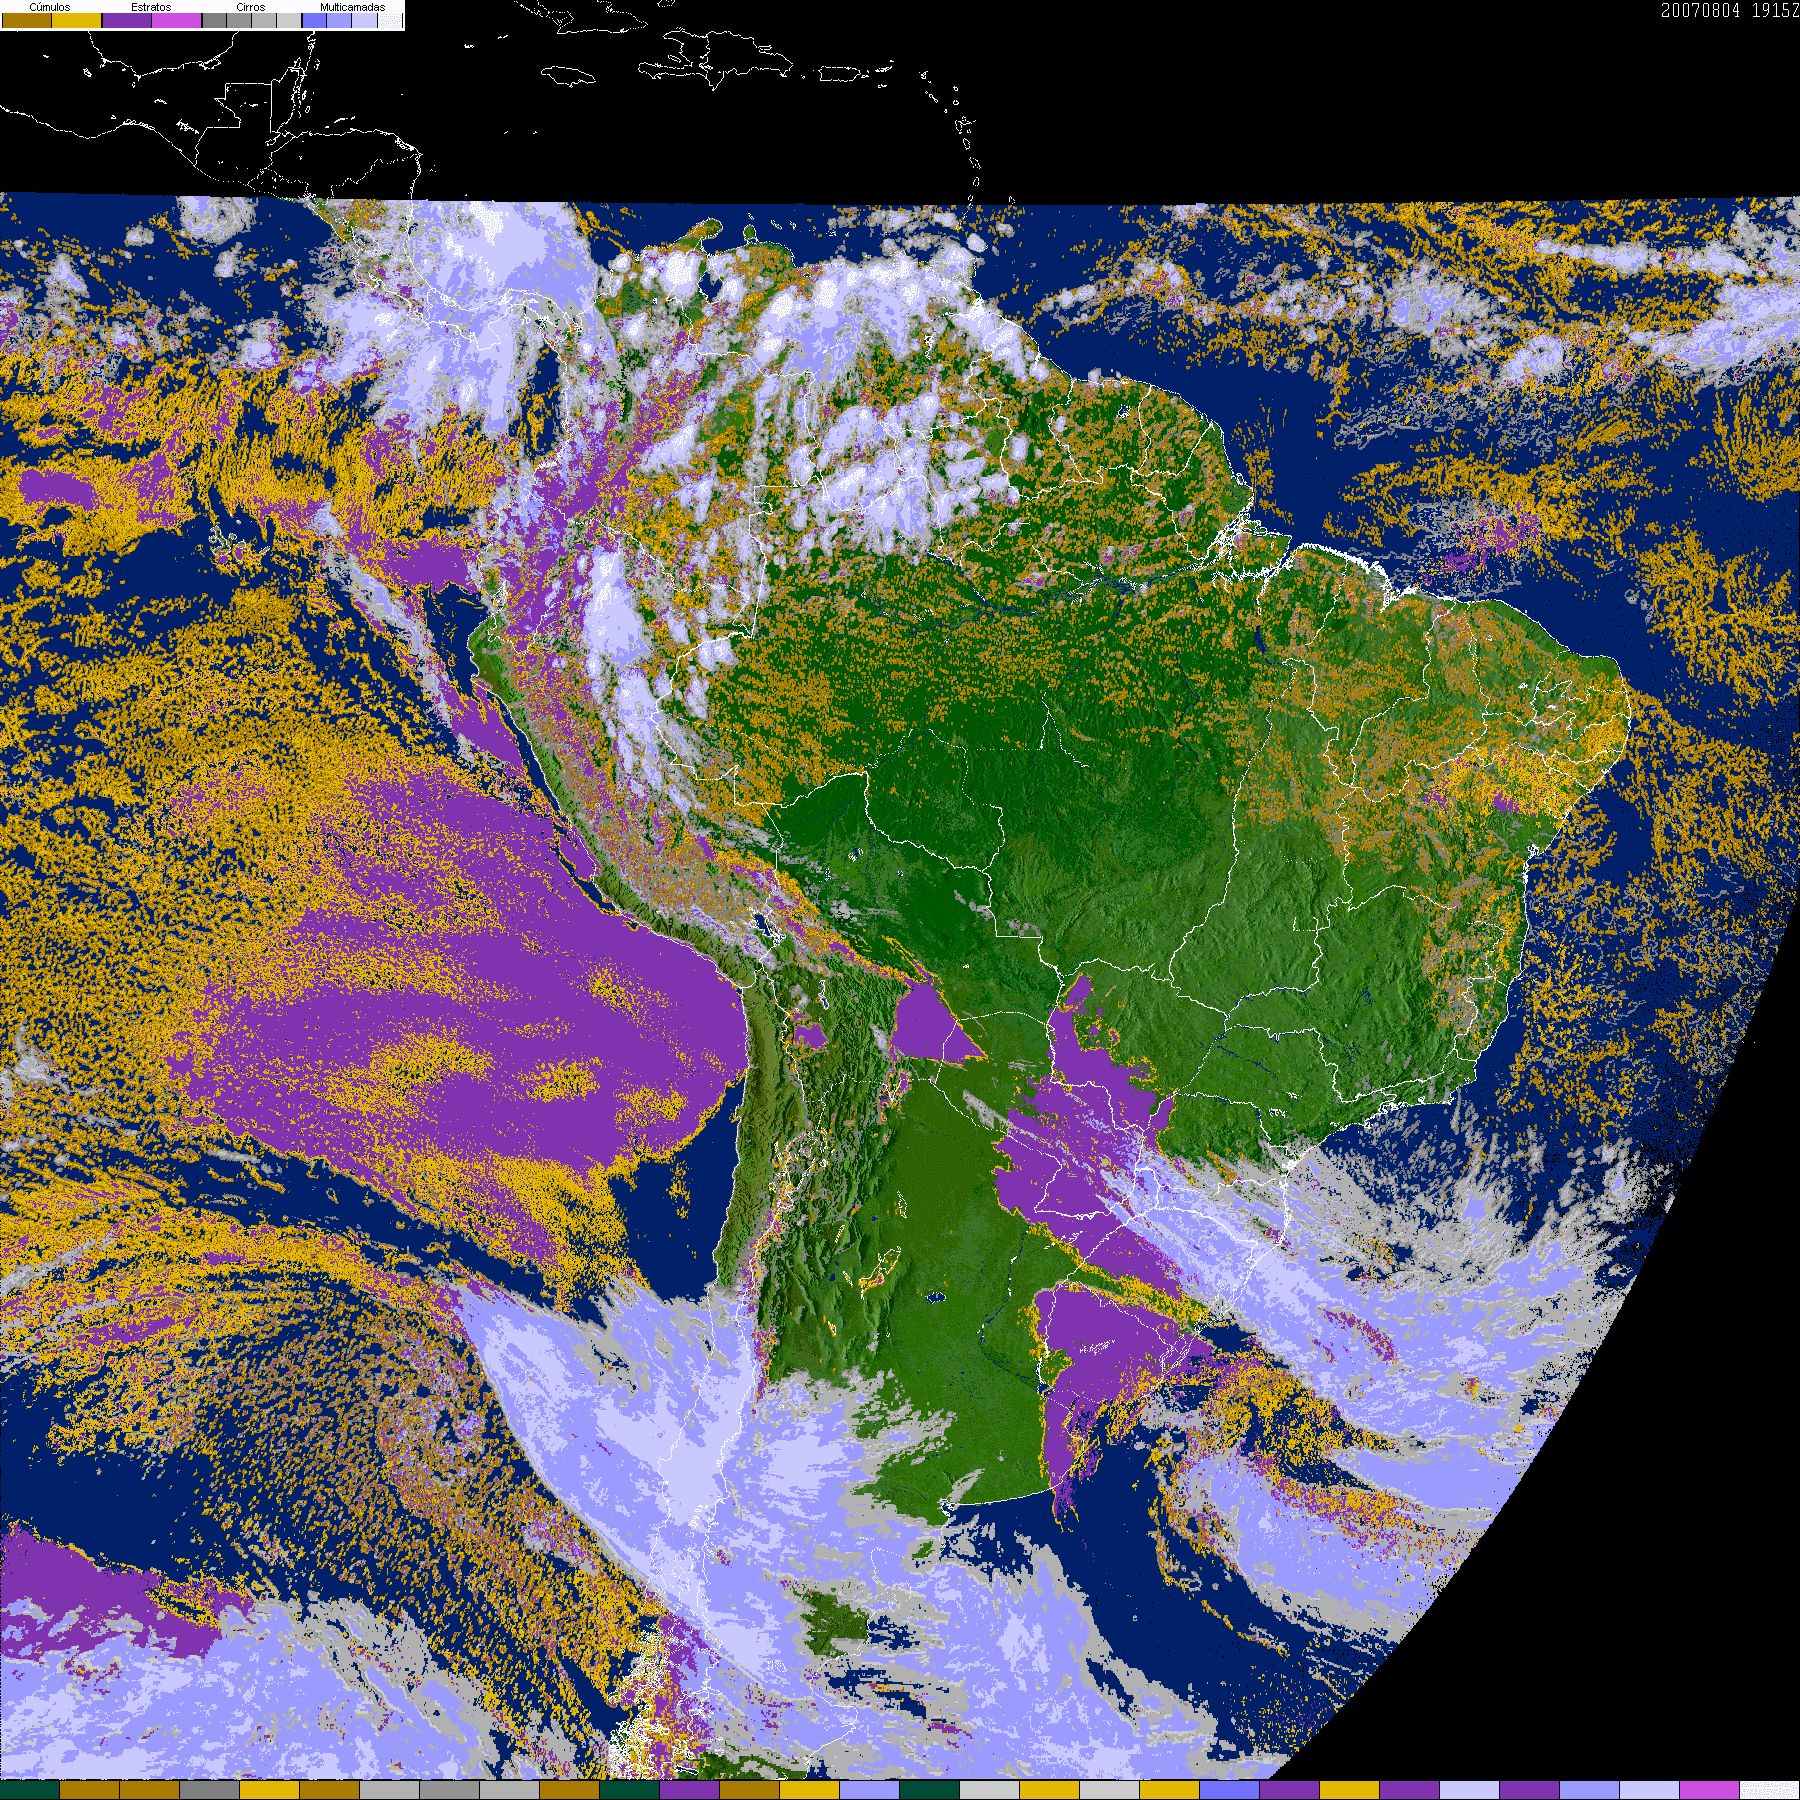1800x1800 pixels.
Task: Click the Cúmulos legend label
Action: coord(50,7)
